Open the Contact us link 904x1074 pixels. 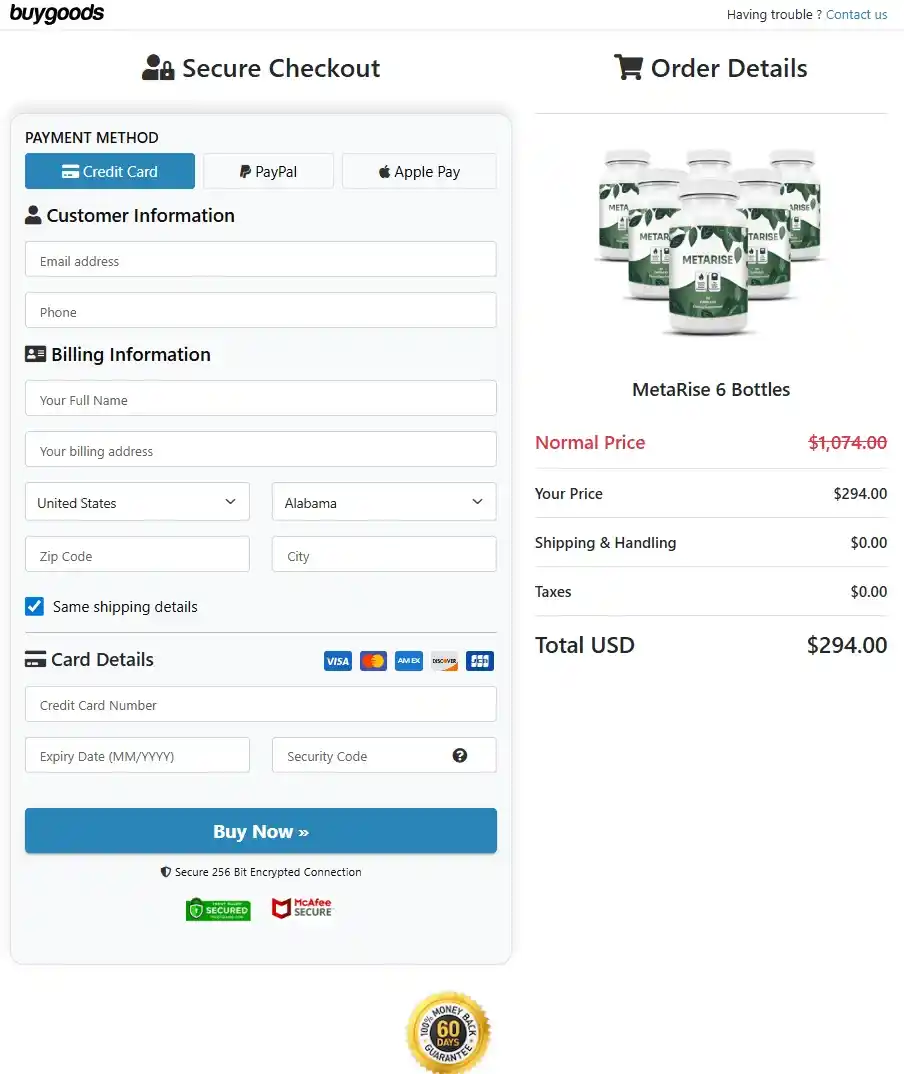click(857, 14)
